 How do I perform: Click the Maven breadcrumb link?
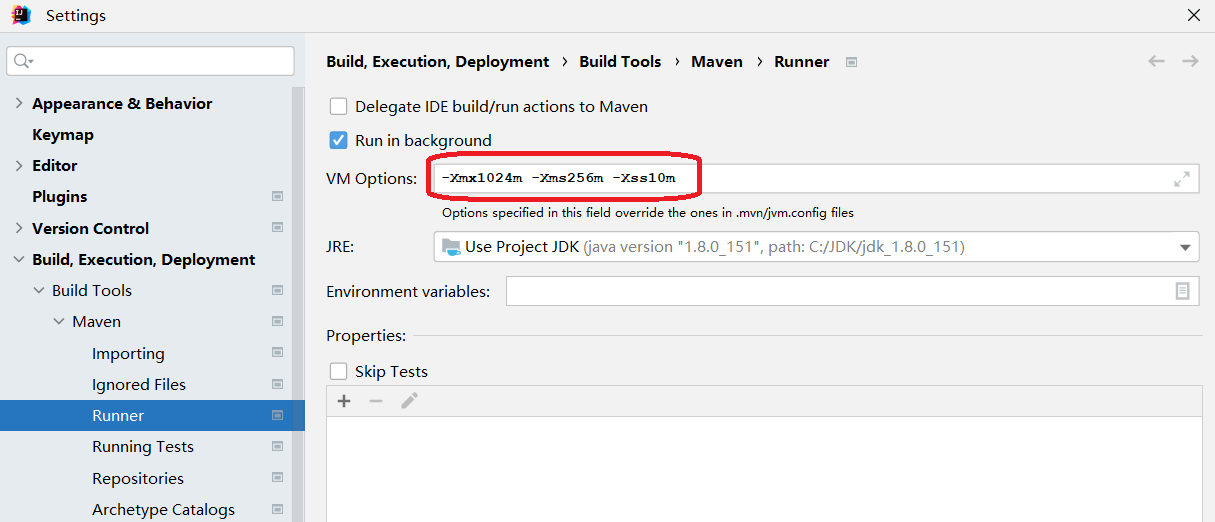pyautogui.click(x=717, y=62)
